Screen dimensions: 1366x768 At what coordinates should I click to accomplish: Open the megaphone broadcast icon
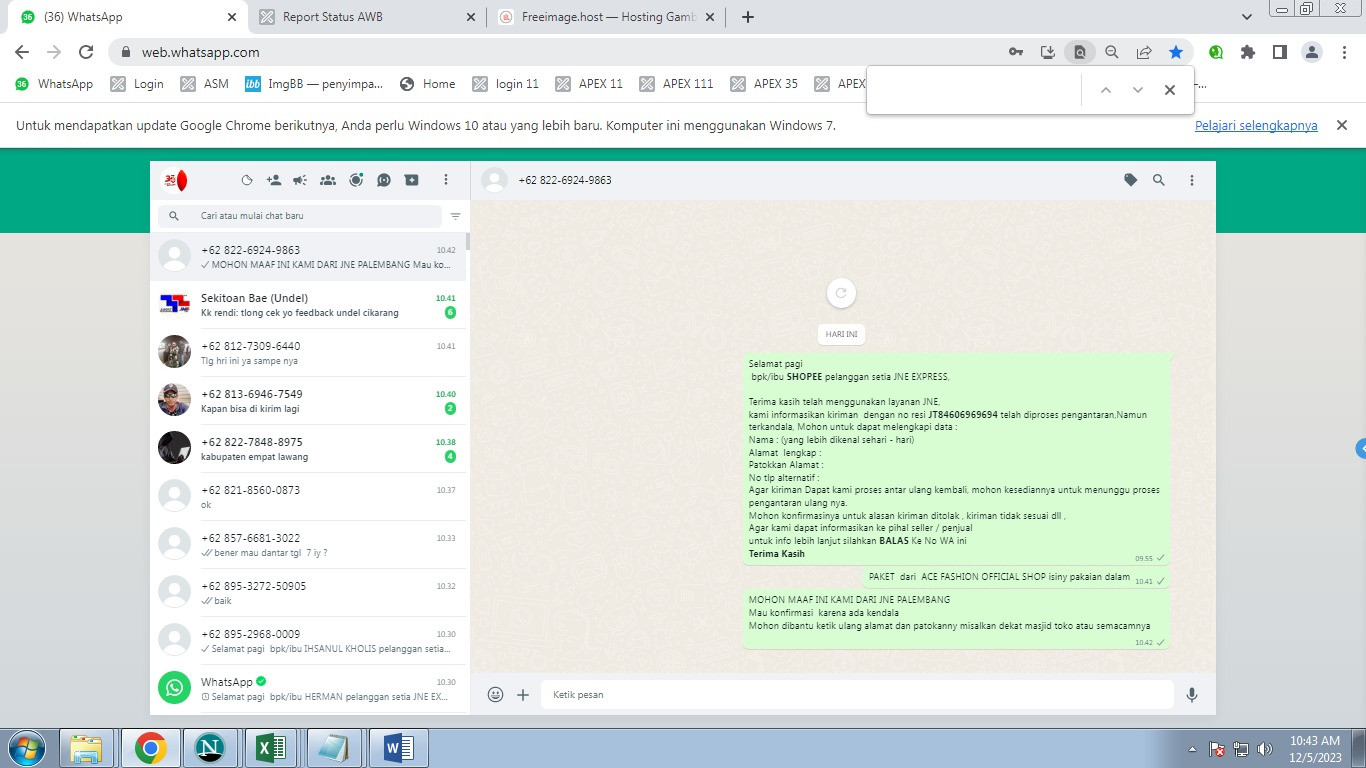click(300, 180)
